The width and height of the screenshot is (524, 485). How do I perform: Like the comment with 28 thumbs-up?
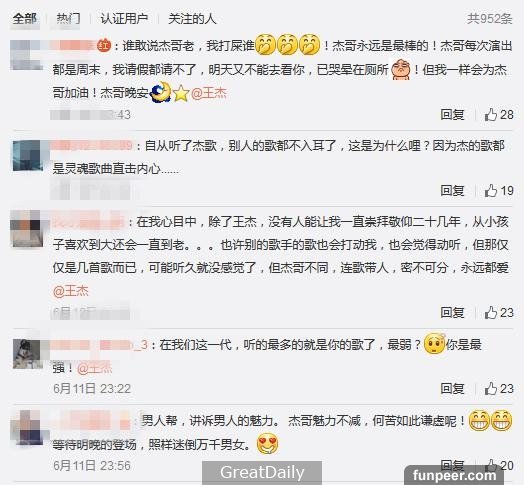pyautogui.click(x=490, y=115)
